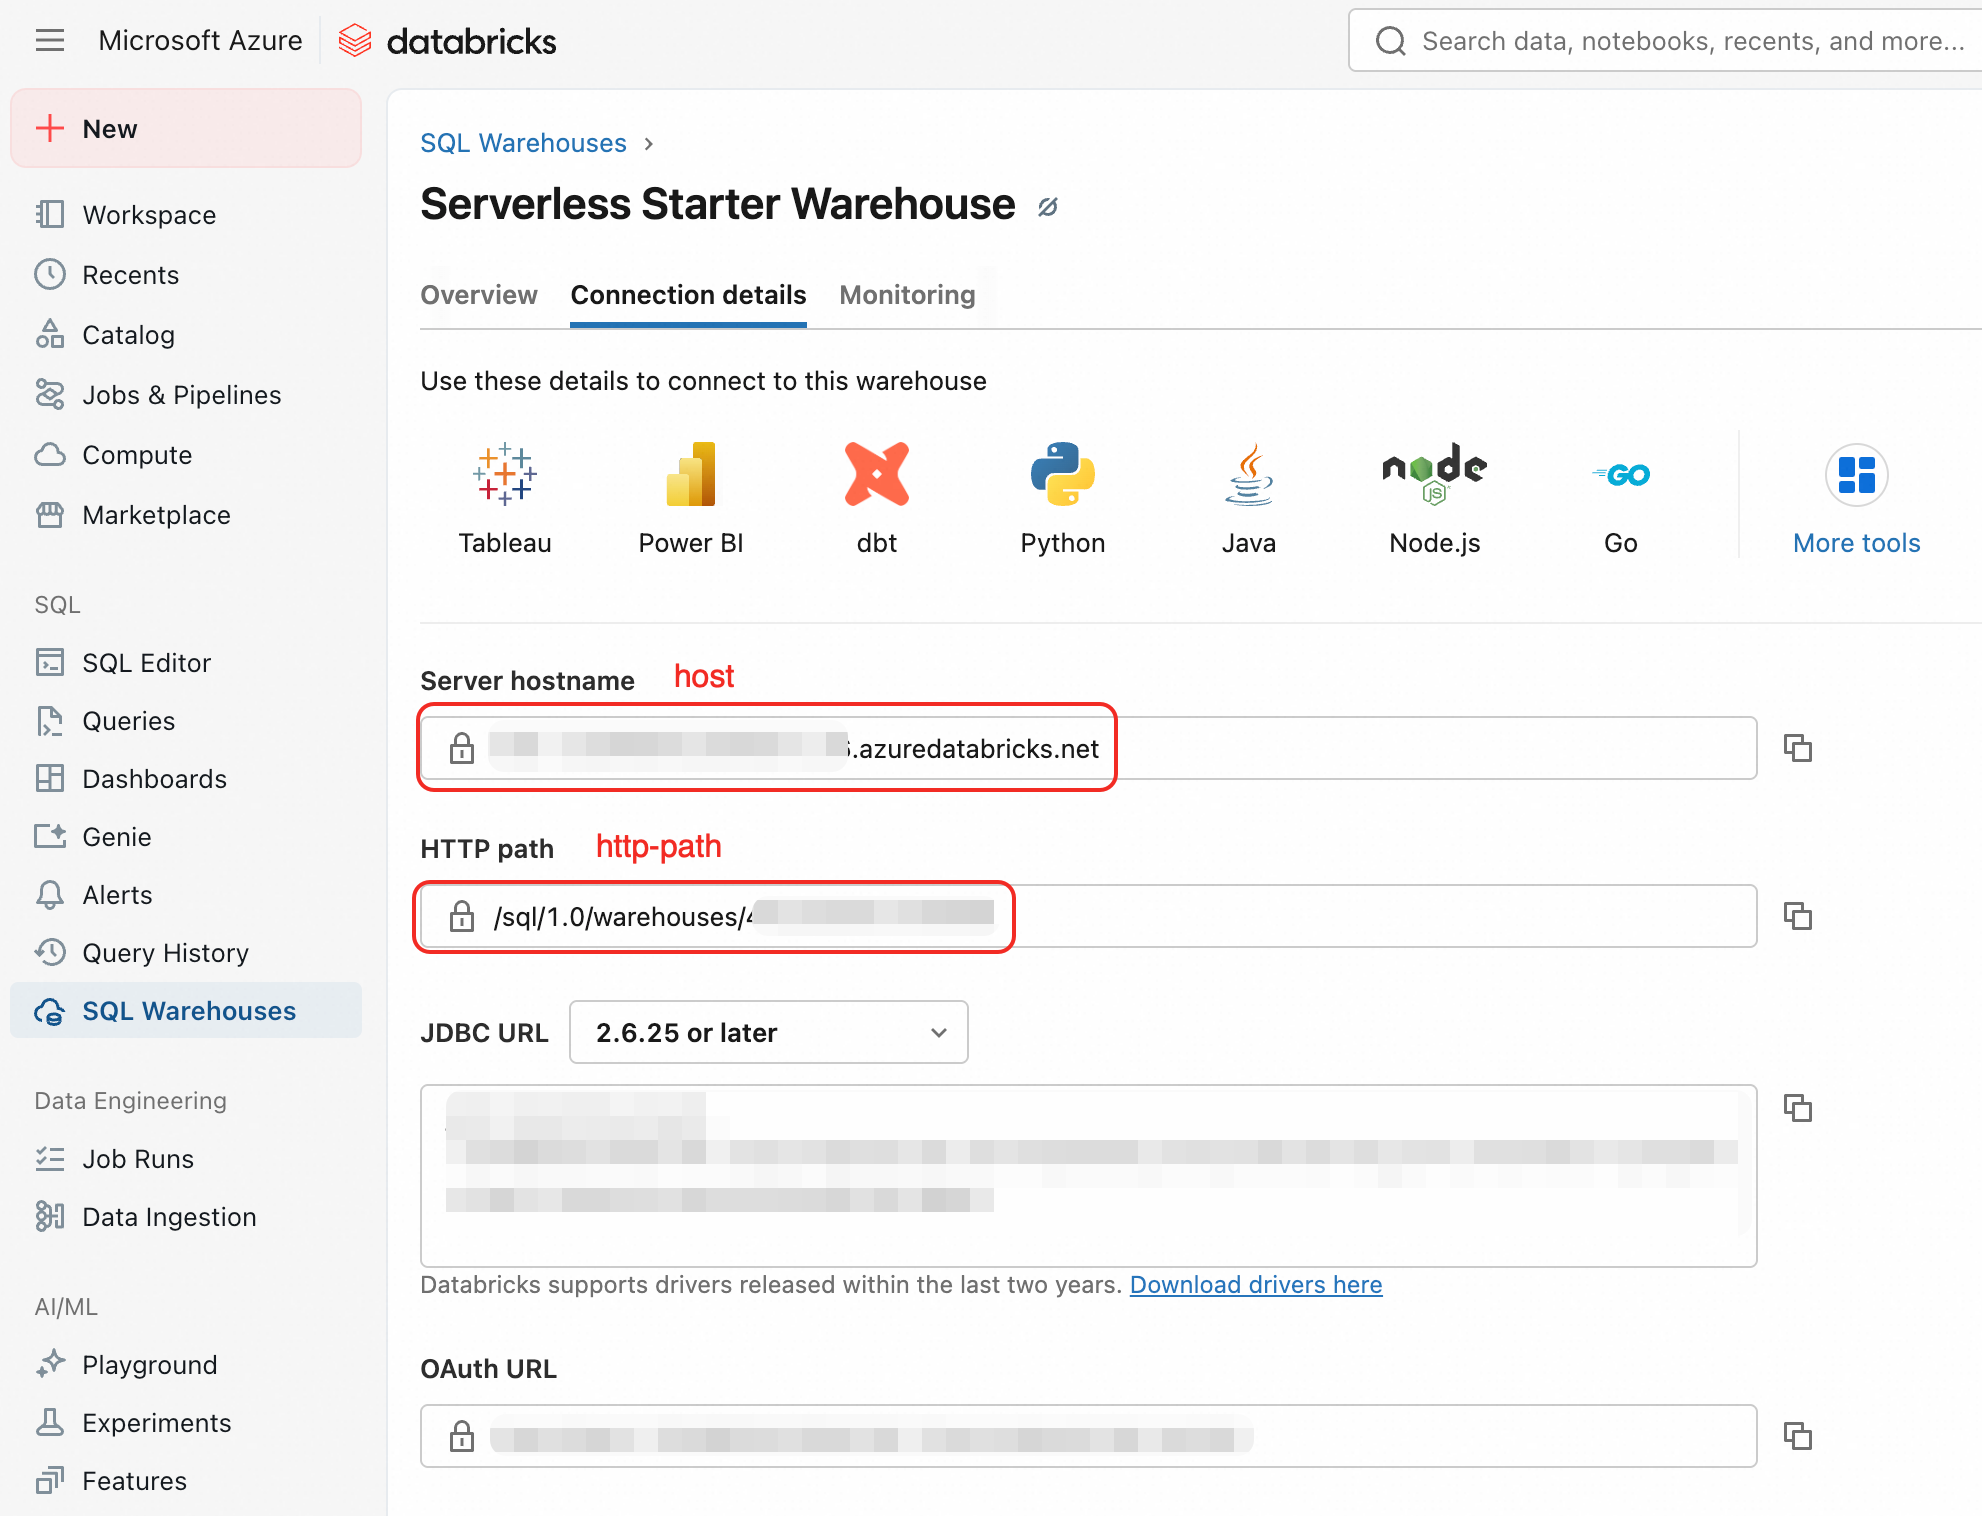This screenshot has height=1516, width=1982.
Task: Select the Tableau connector icon
Action: tap(505, 475)
